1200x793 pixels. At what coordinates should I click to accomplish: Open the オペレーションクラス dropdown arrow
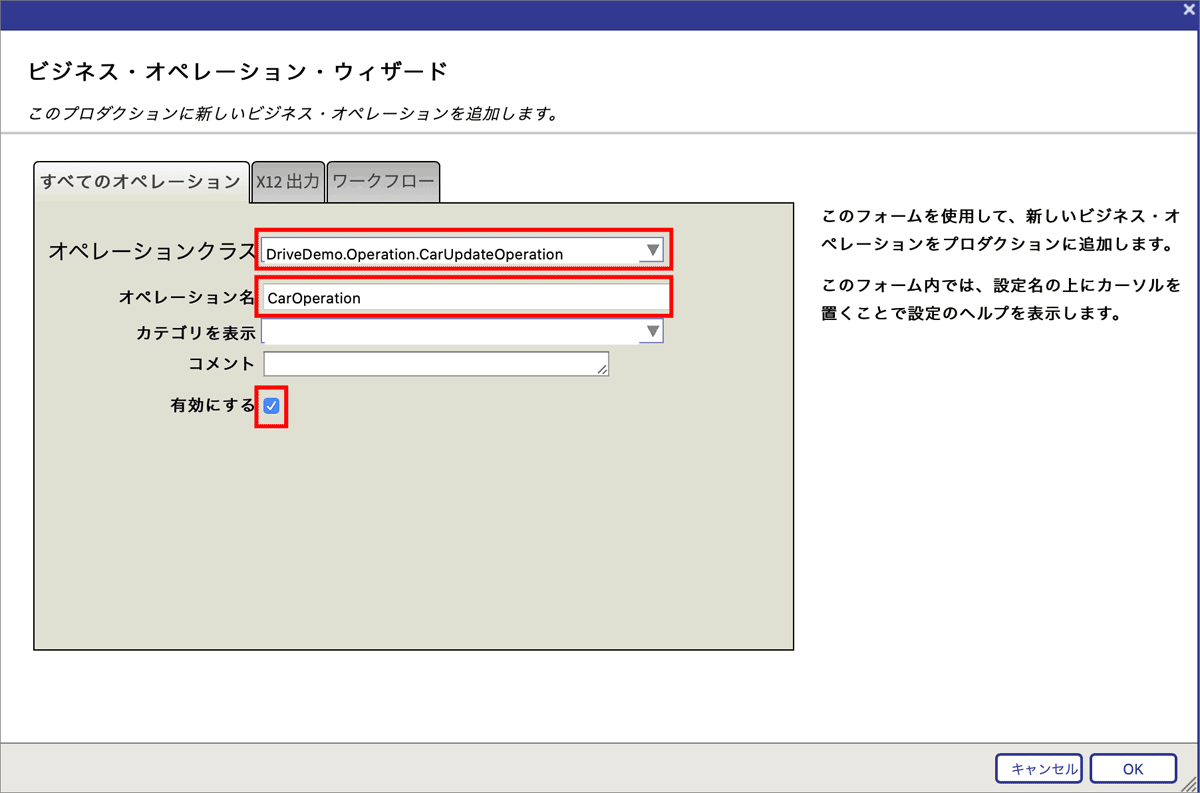point(652,250)
